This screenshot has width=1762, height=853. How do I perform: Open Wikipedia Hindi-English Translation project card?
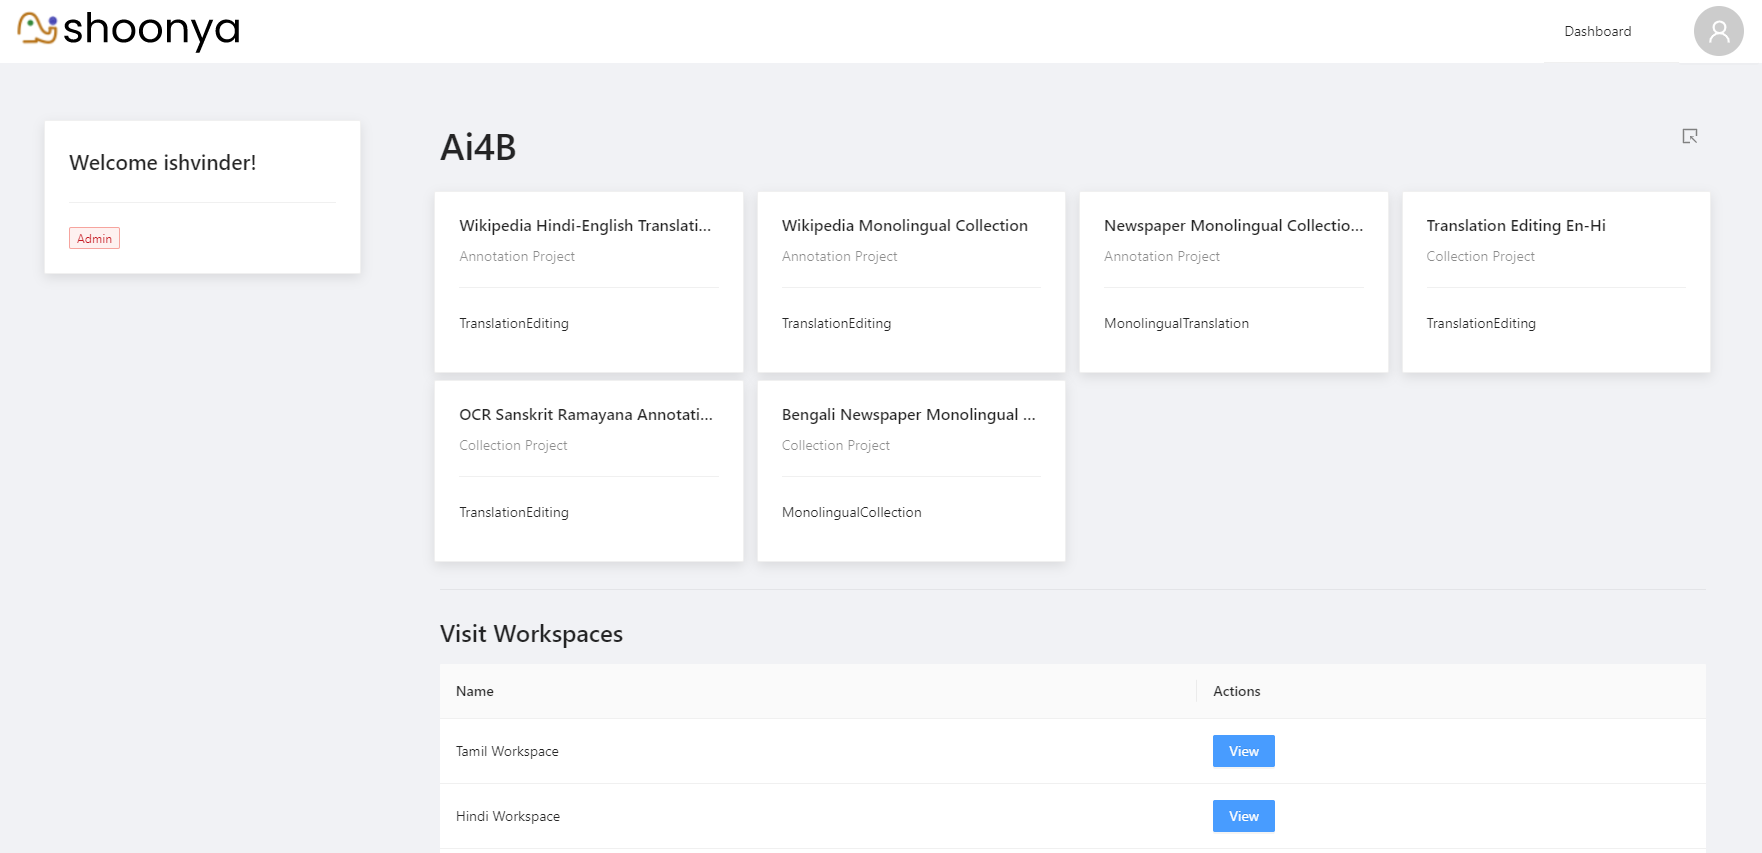tap(589, 282)
